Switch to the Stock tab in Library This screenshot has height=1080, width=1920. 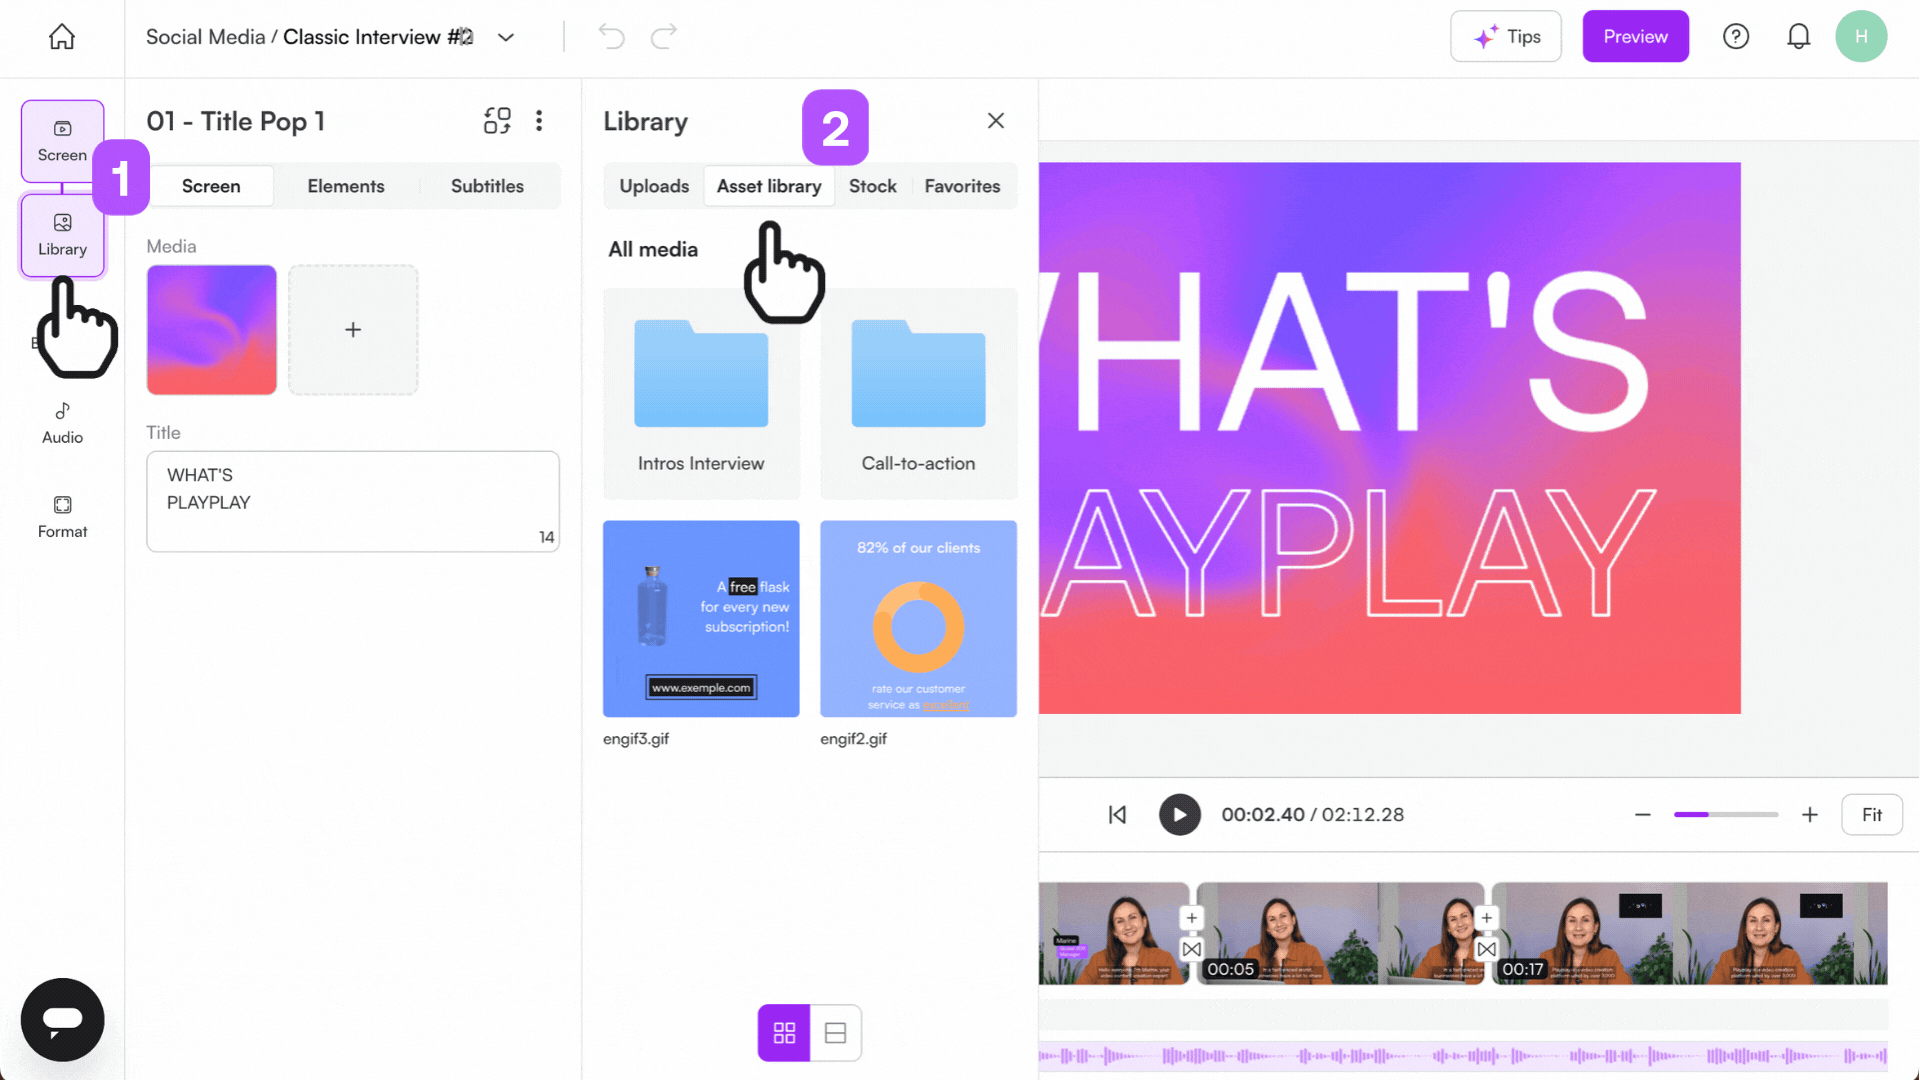coord(872,186)
